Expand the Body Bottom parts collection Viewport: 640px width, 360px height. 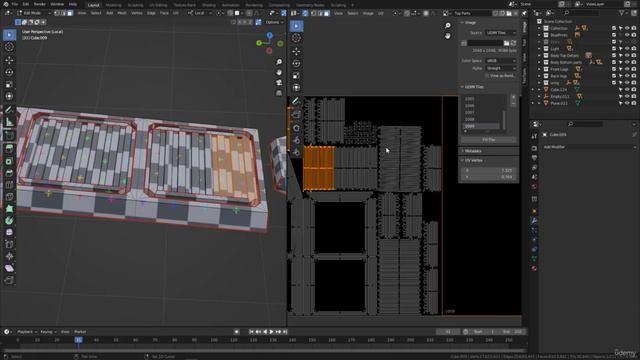coord(540,62)
